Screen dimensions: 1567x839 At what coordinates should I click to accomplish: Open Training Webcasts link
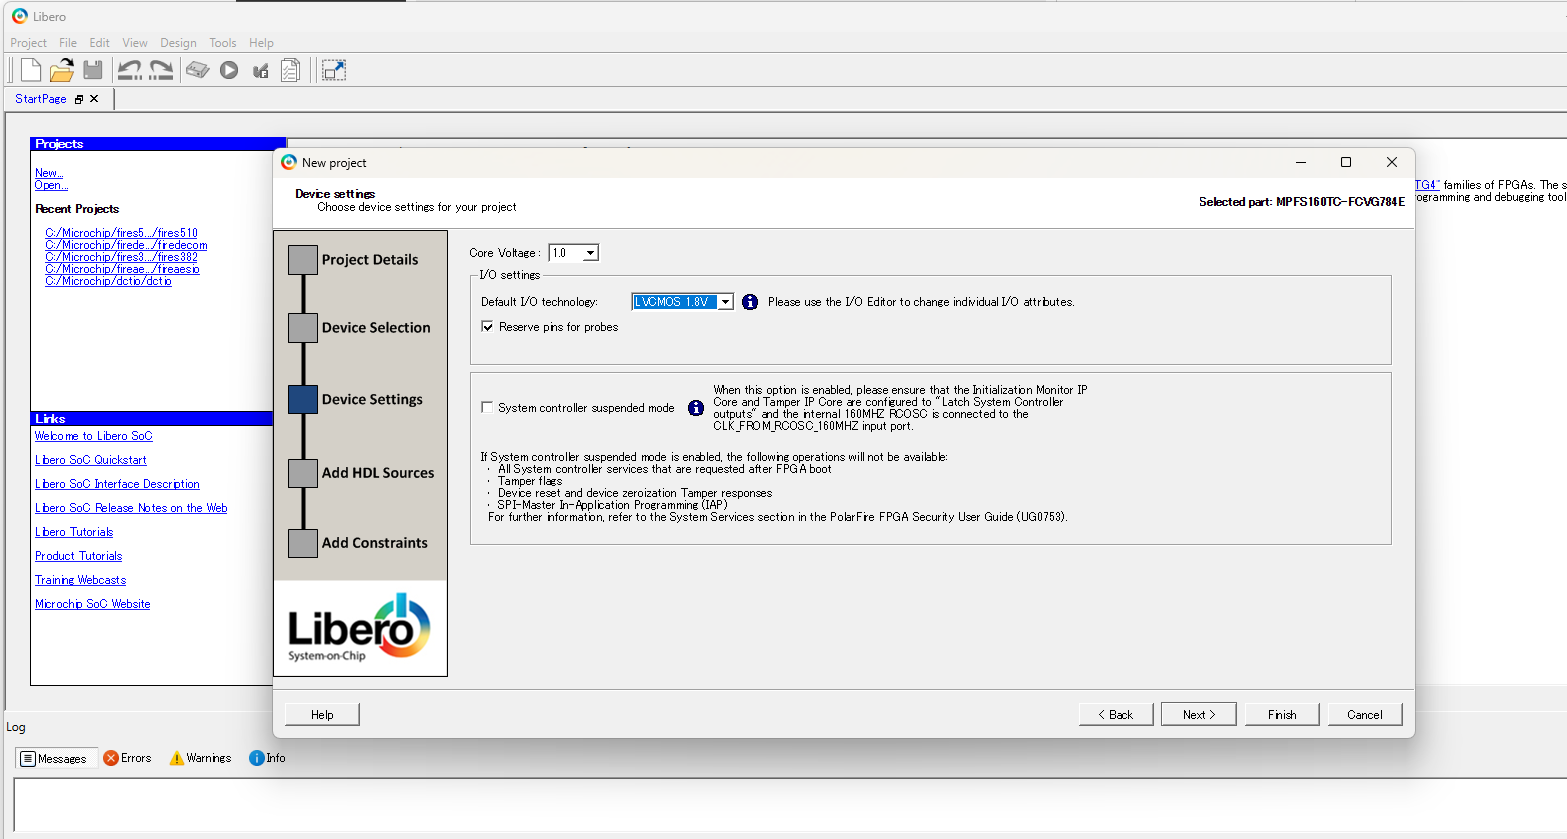click(x=81, y=580)
